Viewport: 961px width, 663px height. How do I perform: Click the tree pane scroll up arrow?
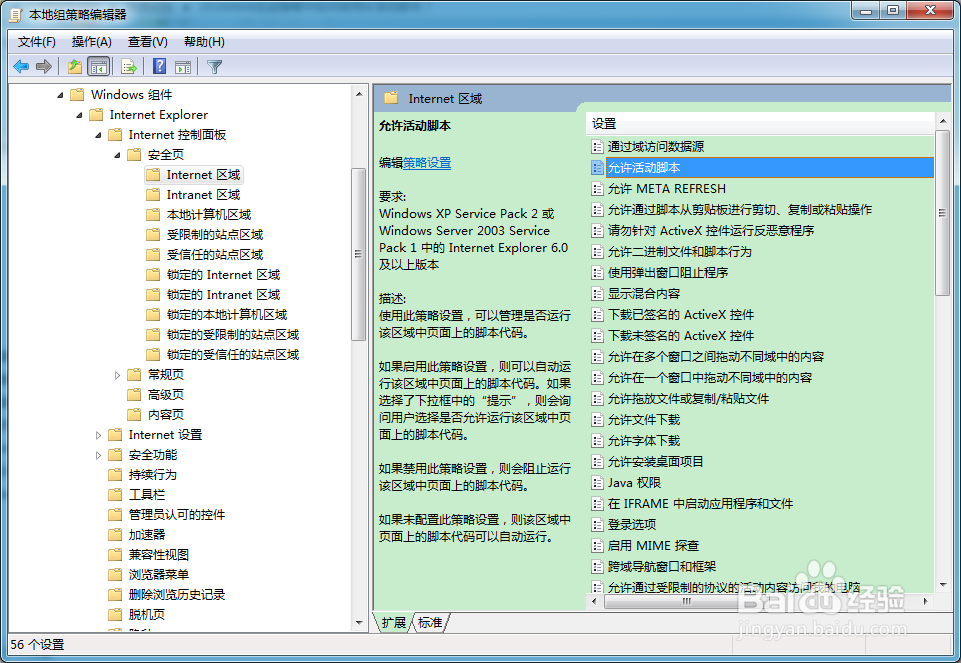coord(359,94)
